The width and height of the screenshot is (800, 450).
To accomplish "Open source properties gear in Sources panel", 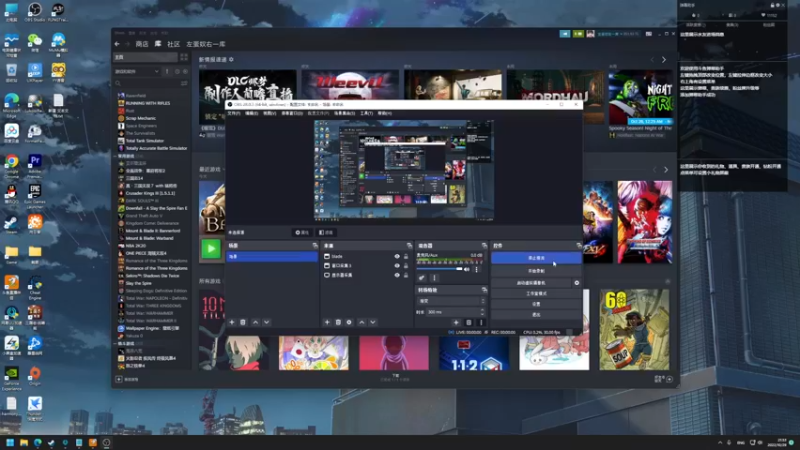I will [349, 322].
